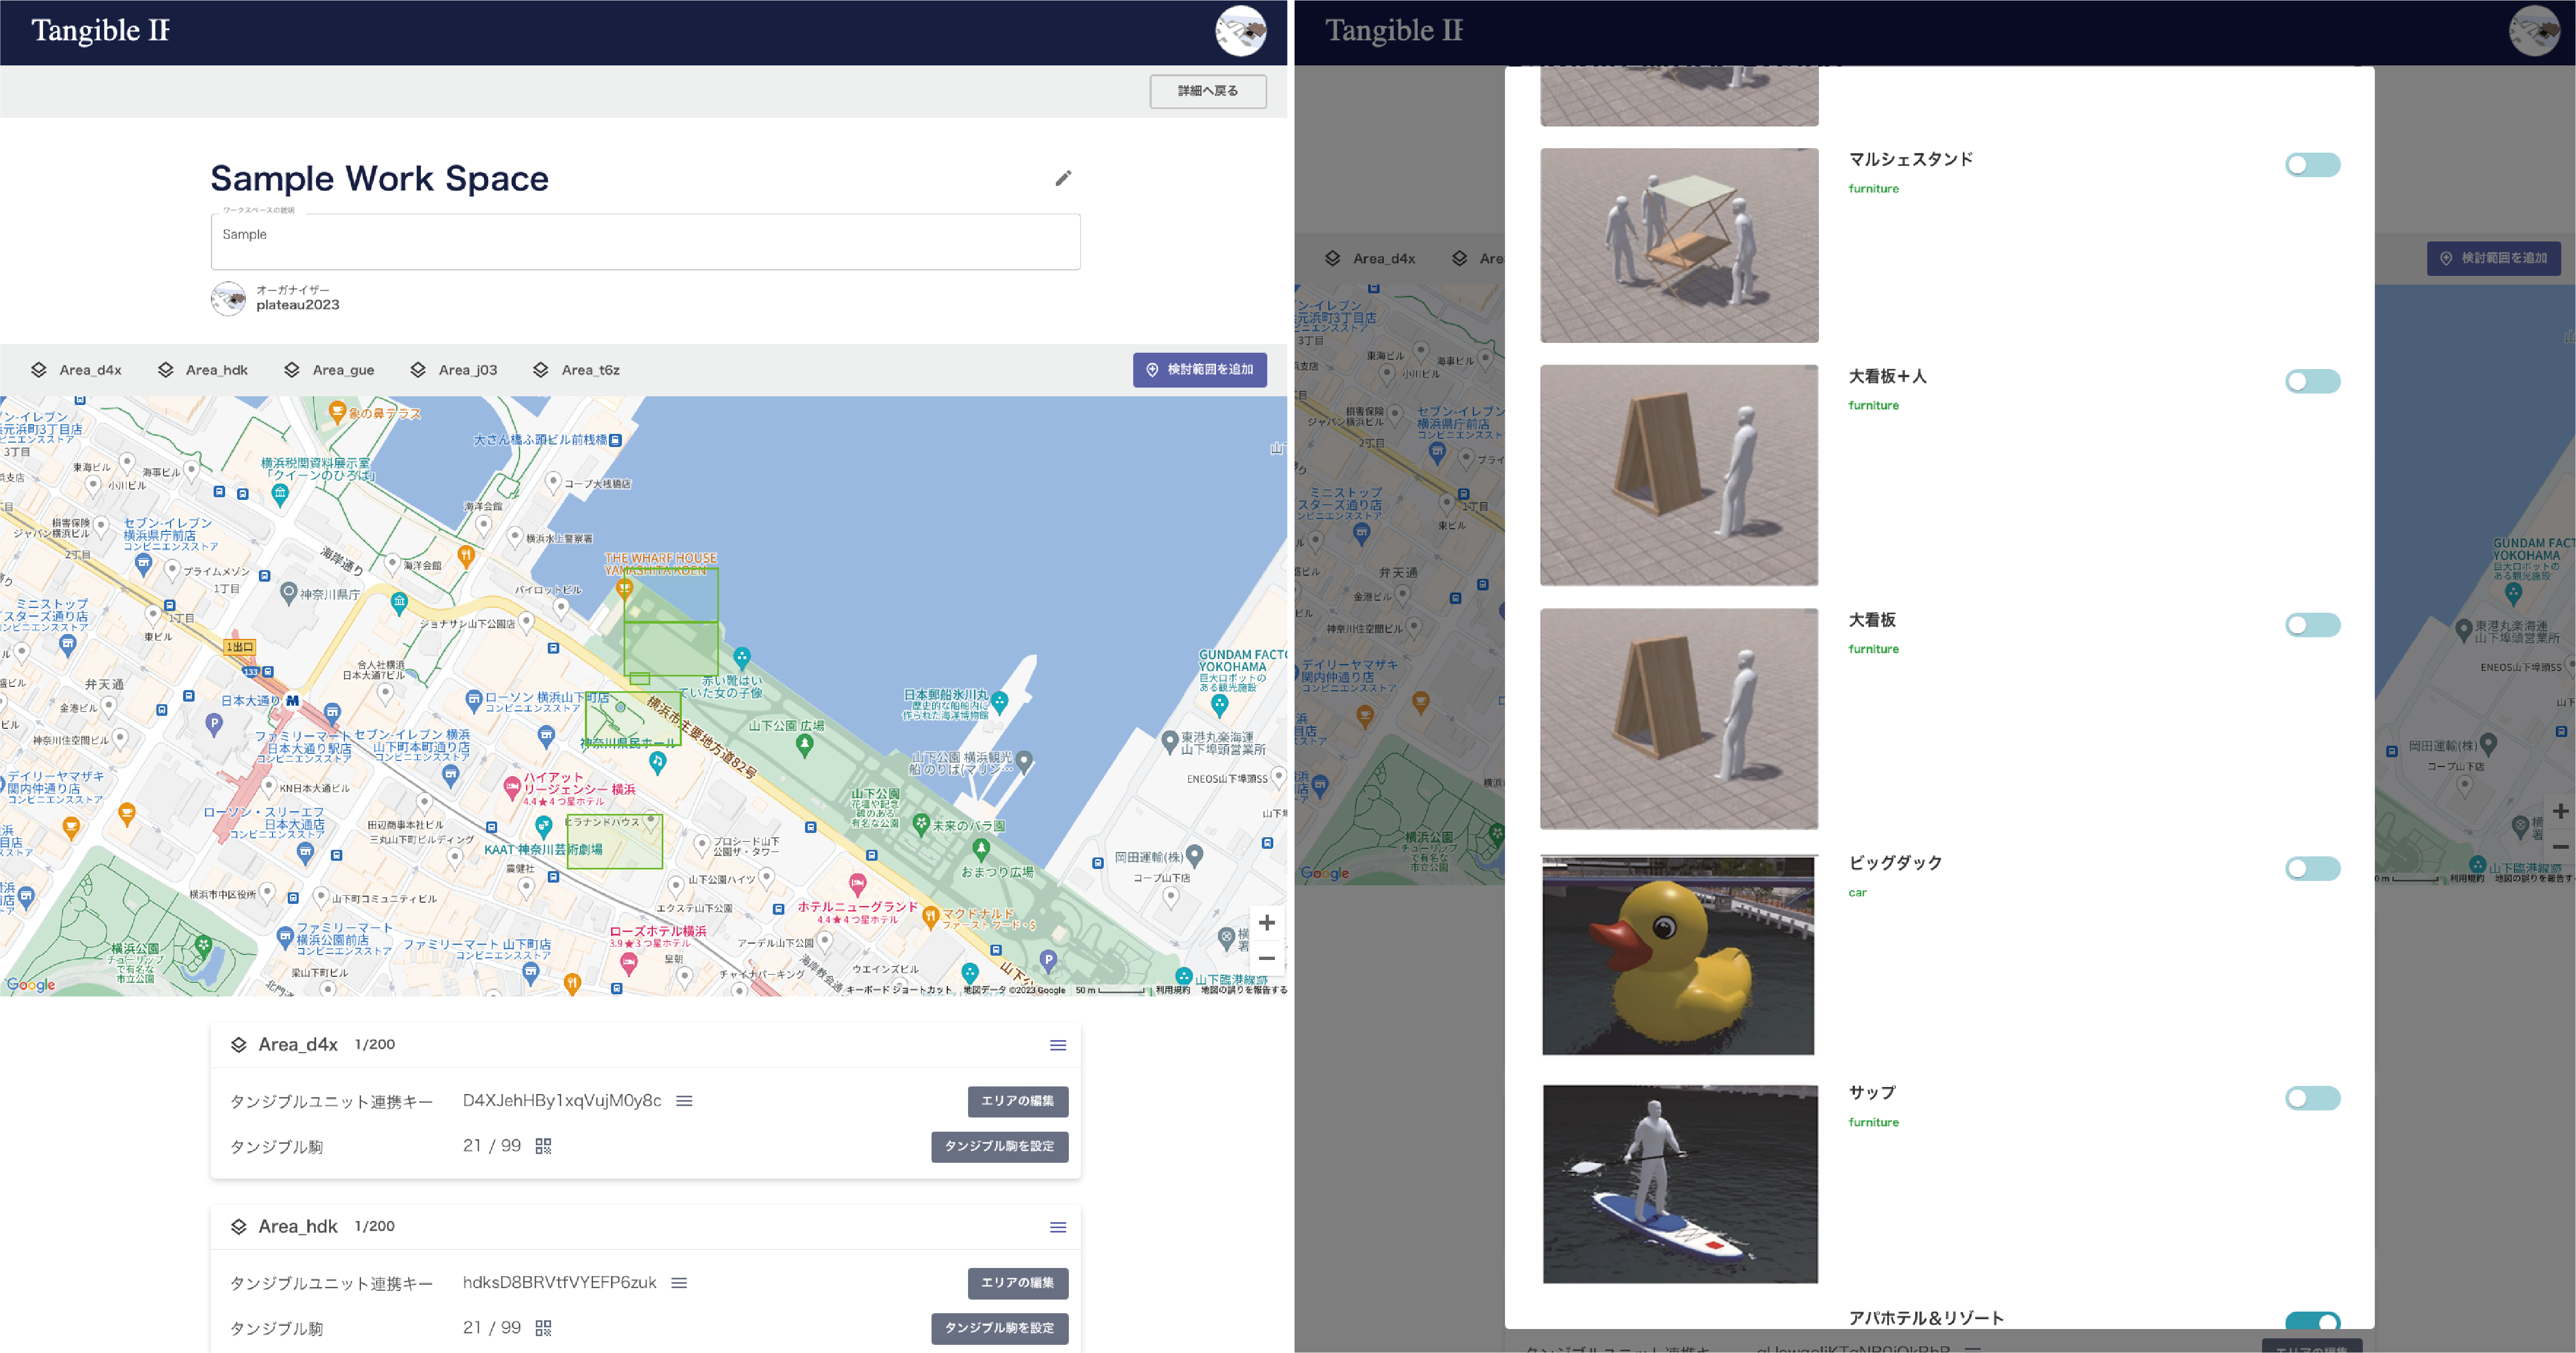Click the pencil edit icon beside Sample Work Space
2576x1353 pixels.
point(1063,178)
